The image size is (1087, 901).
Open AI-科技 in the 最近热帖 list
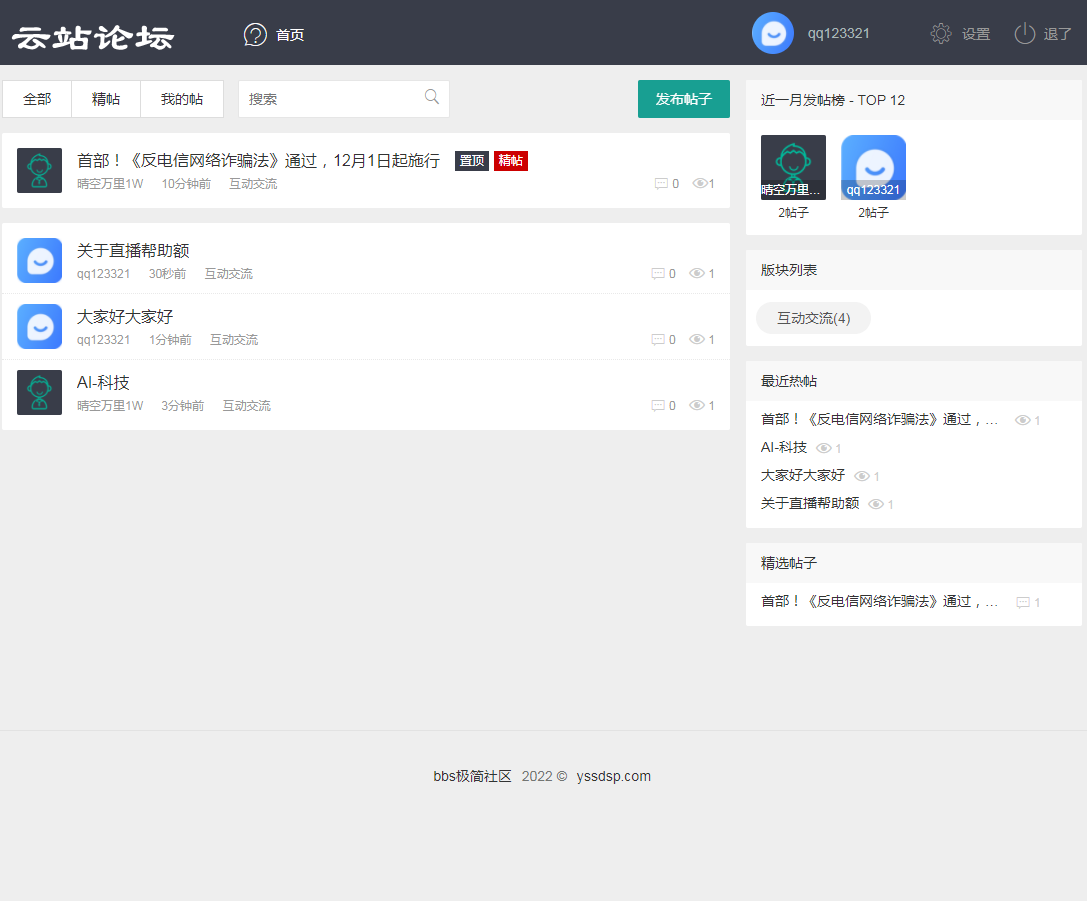[x=784, y=447]
